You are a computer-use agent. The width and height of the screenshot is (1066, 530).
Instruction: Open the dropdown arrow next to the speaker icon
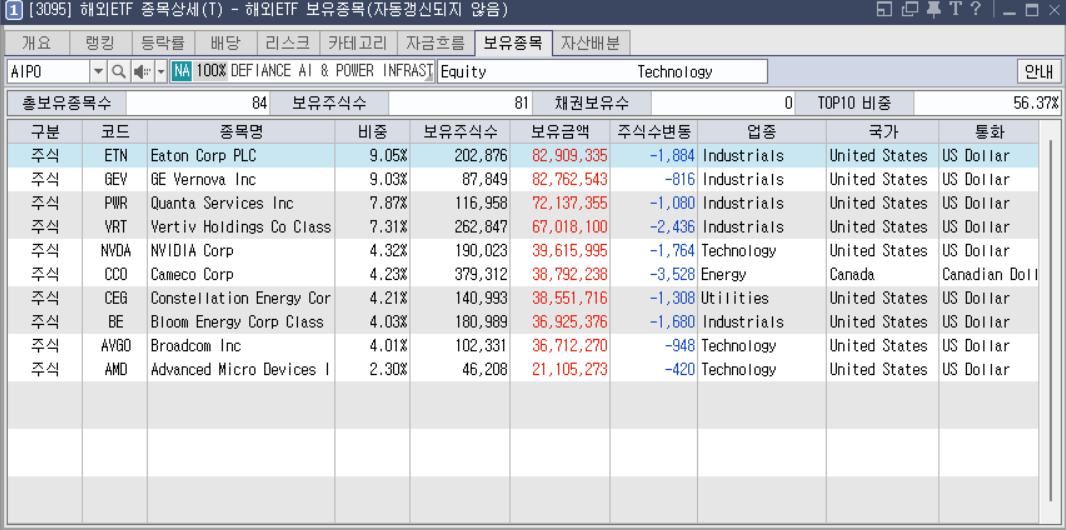(161, 71)
